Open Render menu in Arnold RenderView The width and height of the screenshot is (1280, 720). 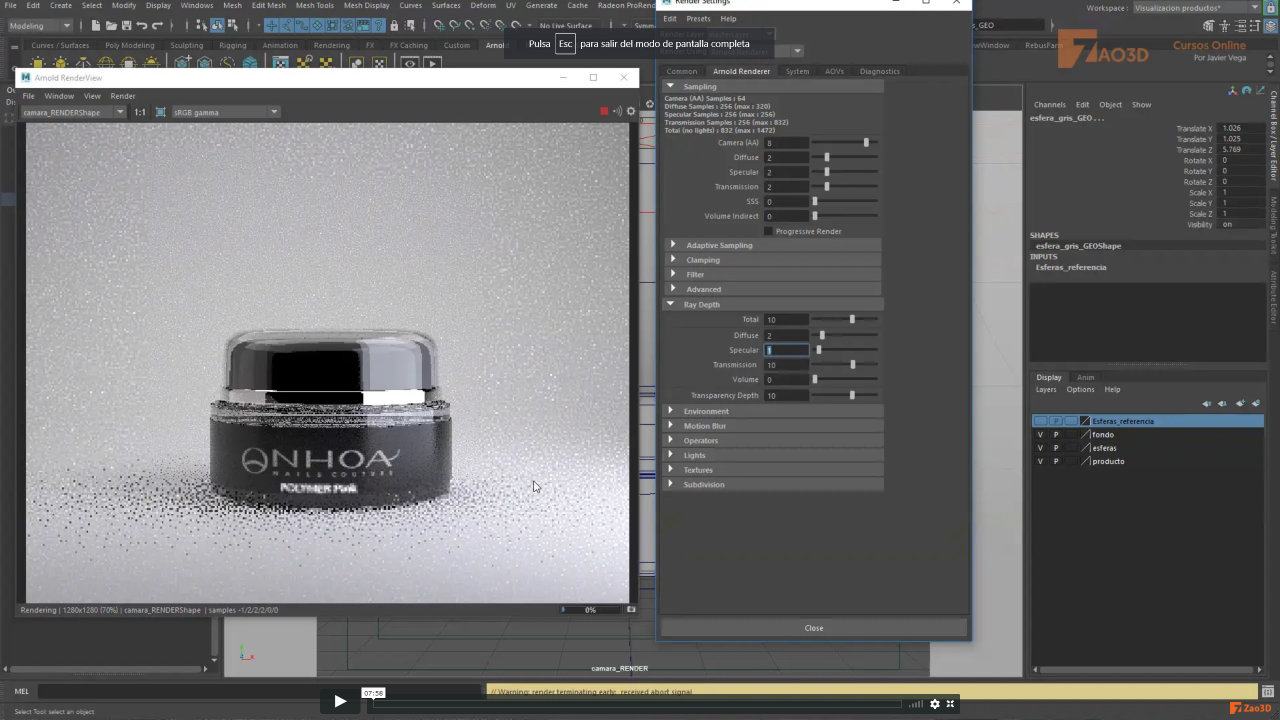tap(123, 96)
